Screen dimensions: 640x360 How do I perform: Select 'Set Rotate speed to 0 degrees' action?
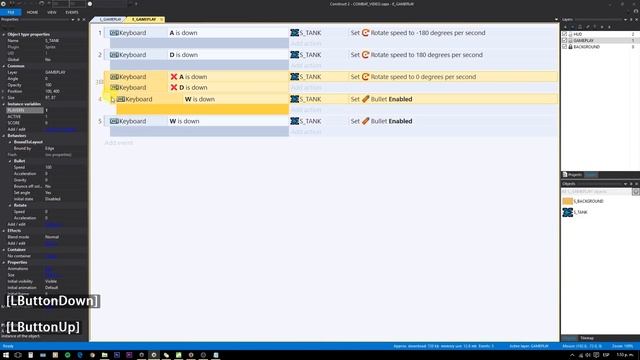click(x=413, y=77)
